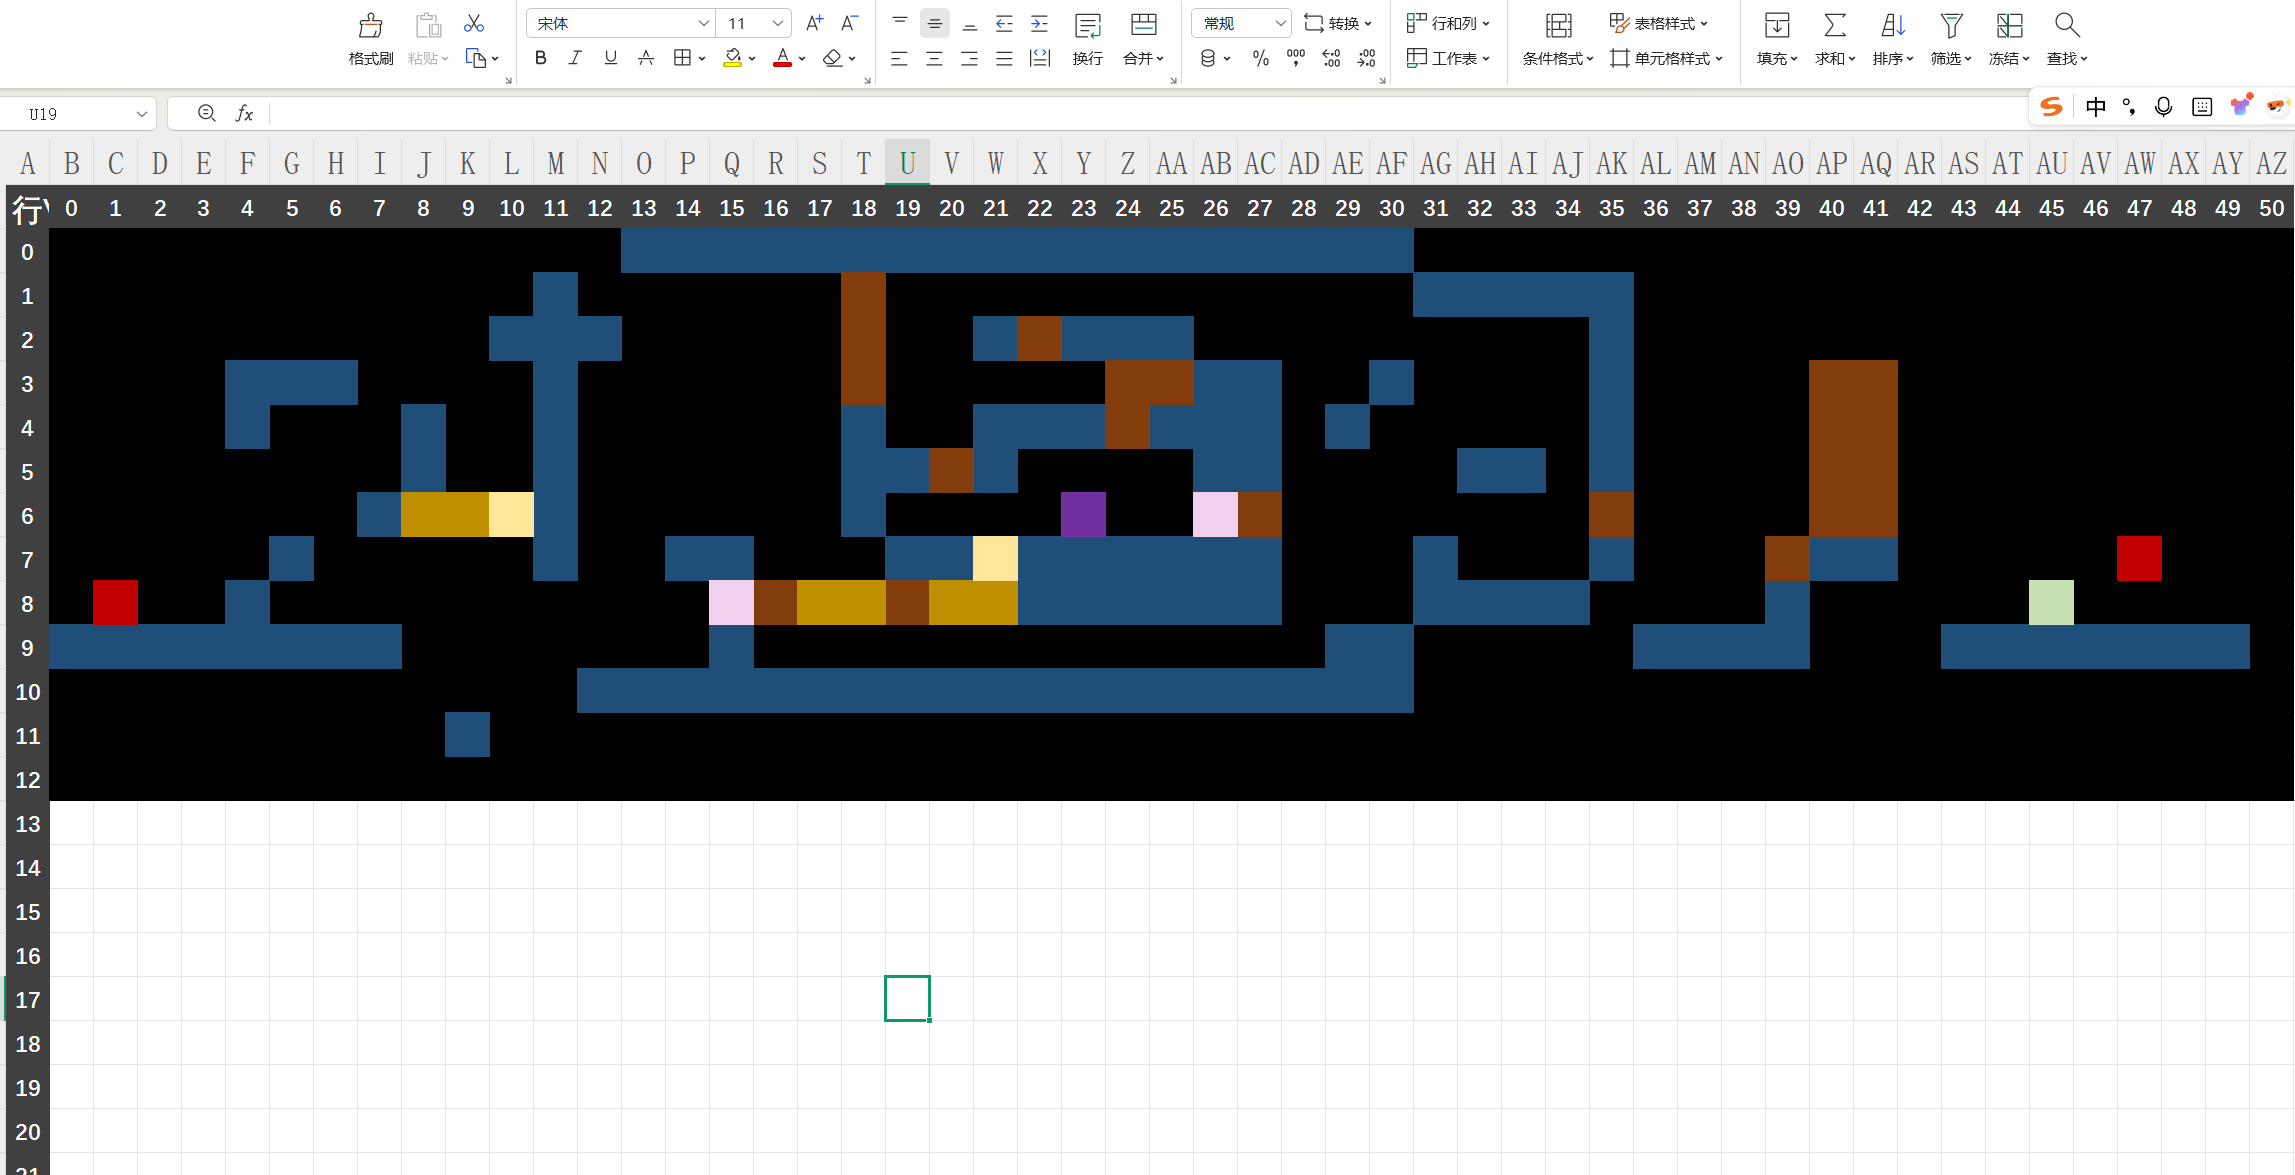Click the Wrap text (换行) icon

tap(1087, 25)
